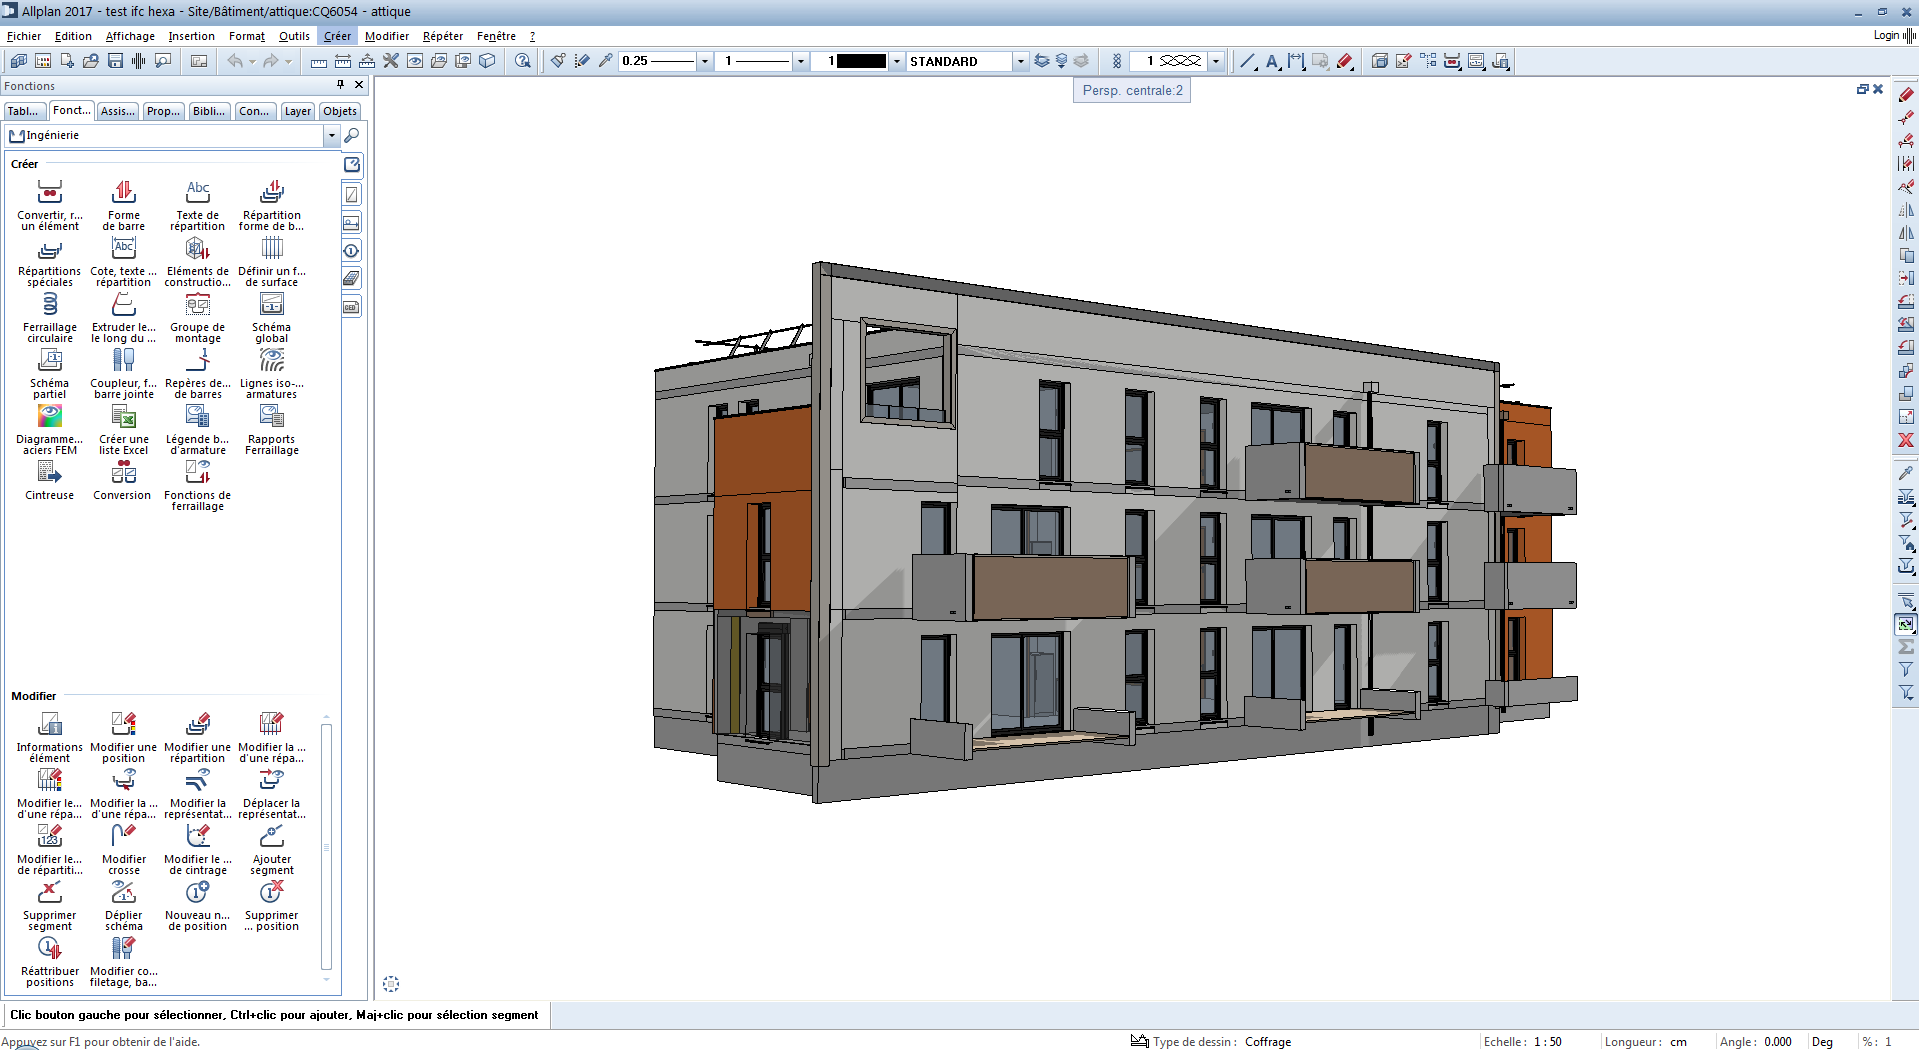This screenshot has width=1919, height=1050.
Task: Open the Créer menu
Action: (337, 36)
